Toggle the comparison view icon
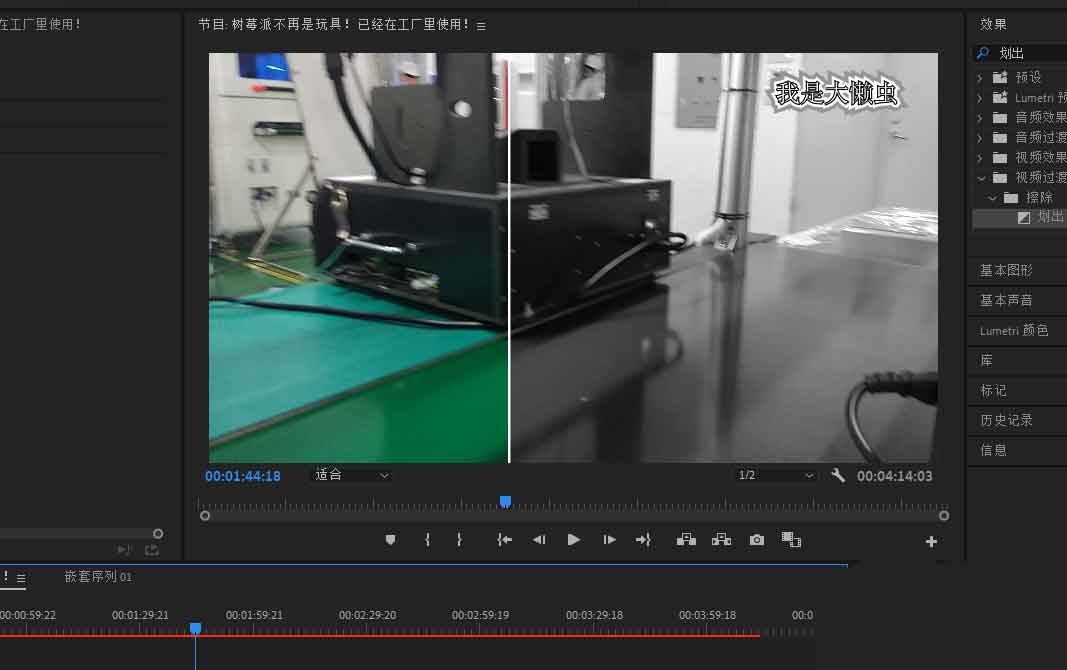 click(x=791, y=540)
